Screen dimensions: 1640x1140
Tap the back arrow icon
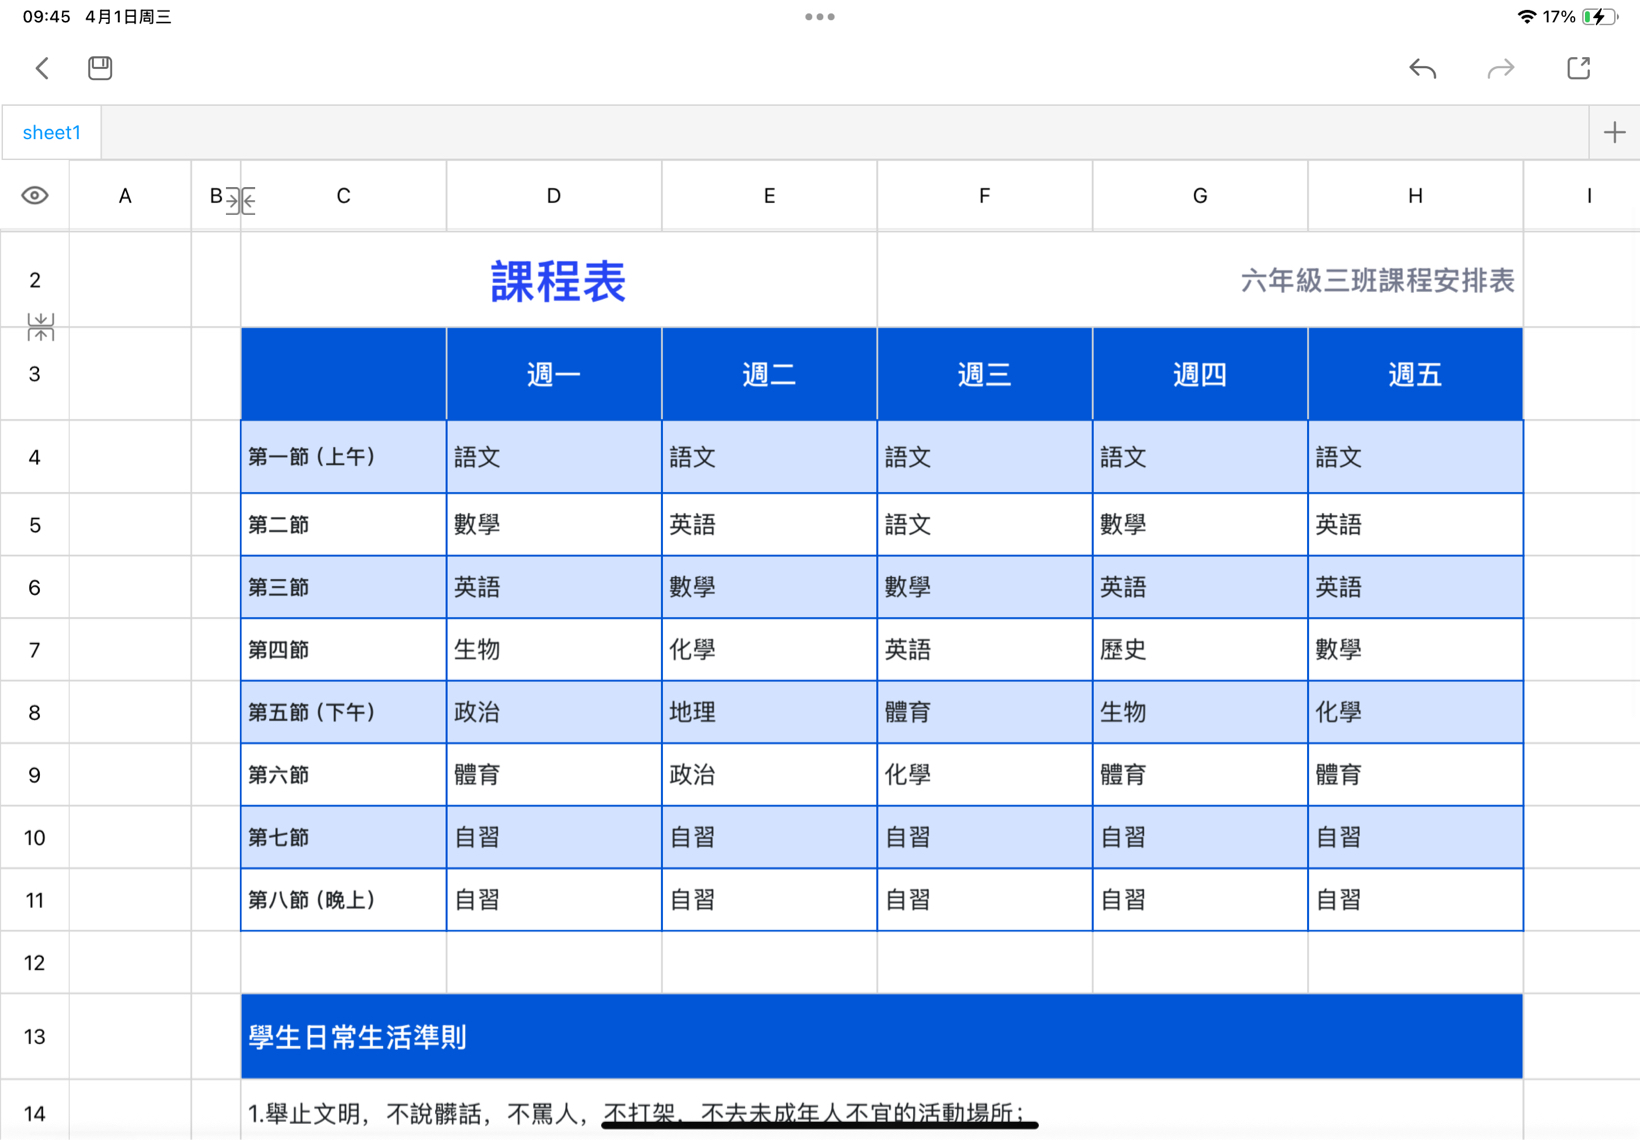[x=42, y=68]
